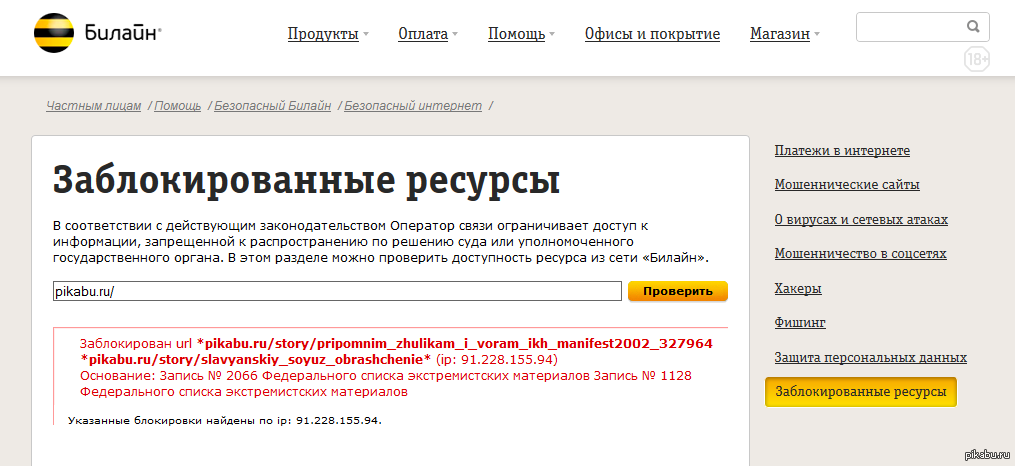Open Безопасный интернет breadcrumb link
This screenshot has height=466, width=1015.
[413, 105]
